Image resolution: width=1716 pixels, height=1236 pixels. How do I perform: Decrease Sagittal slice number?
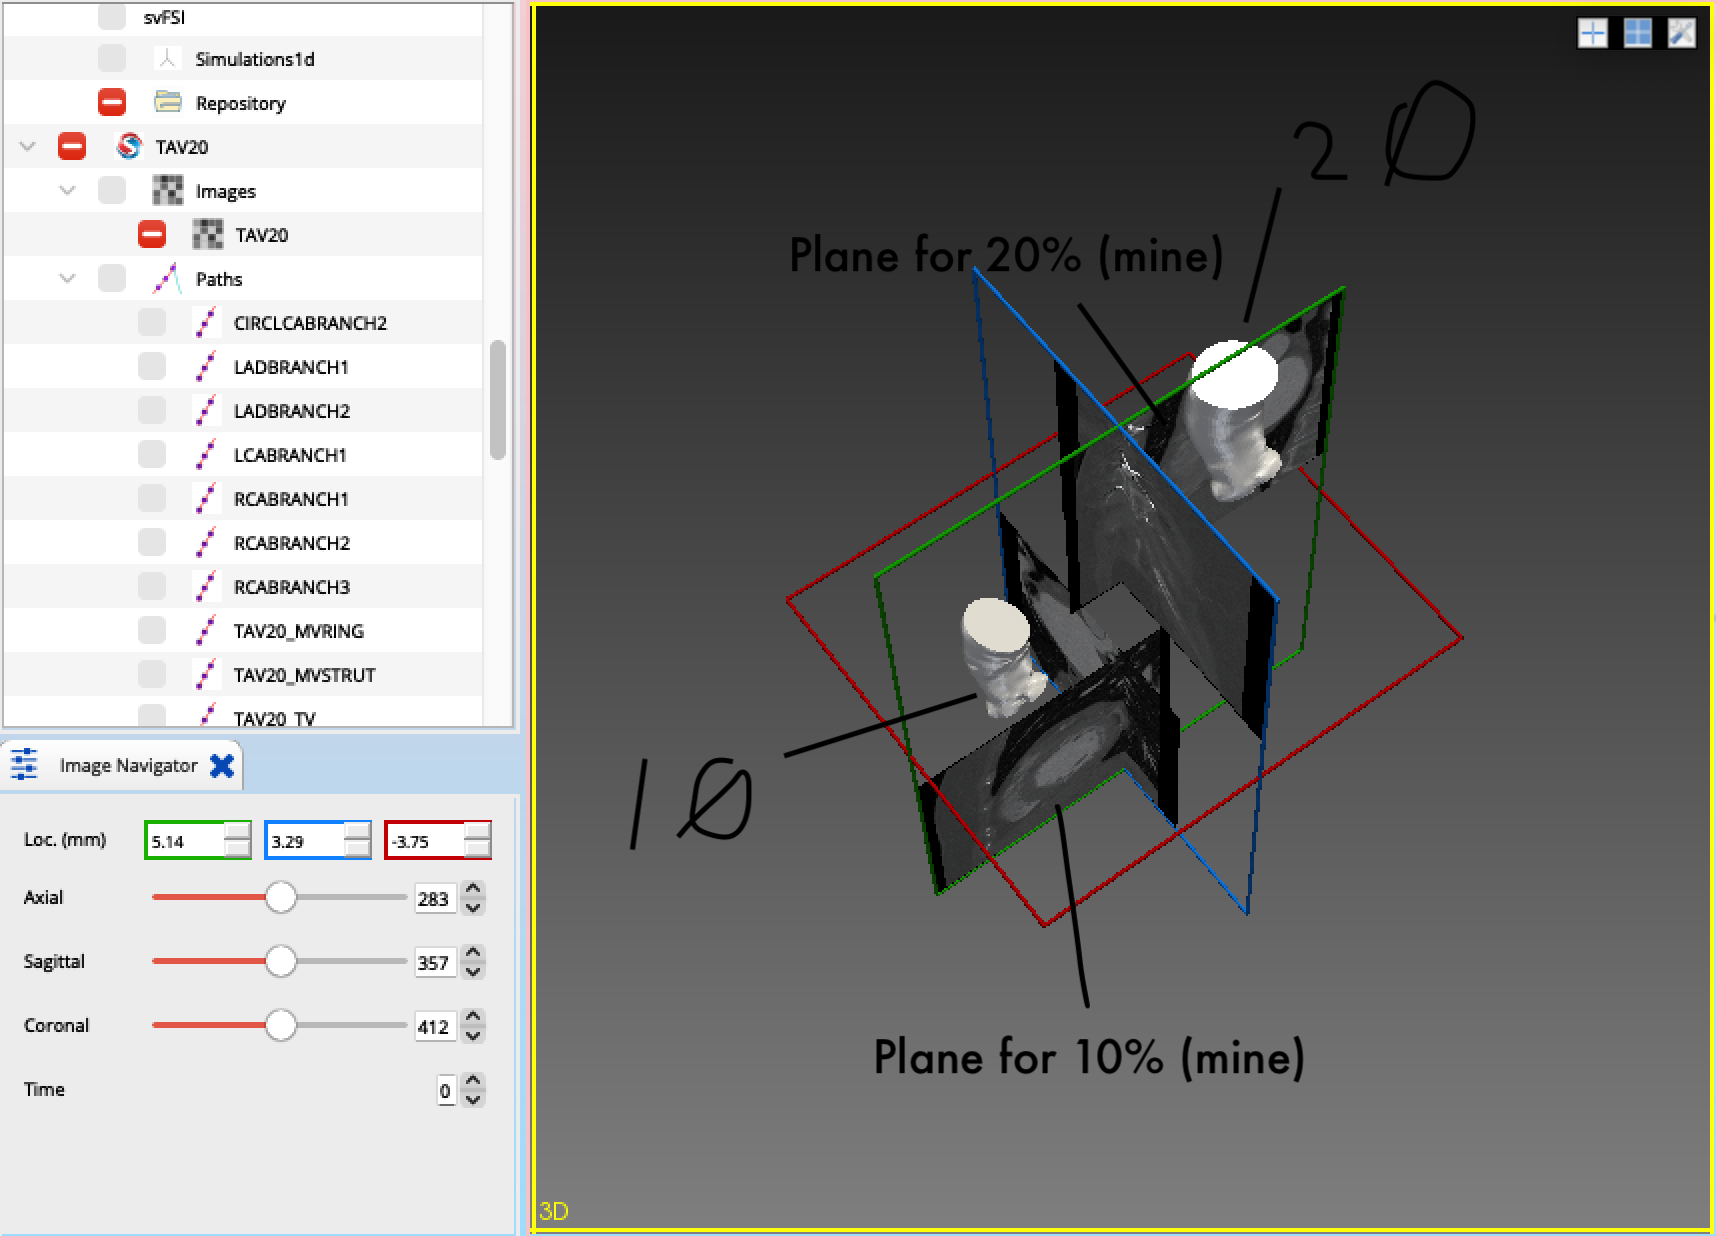point(474,971)
